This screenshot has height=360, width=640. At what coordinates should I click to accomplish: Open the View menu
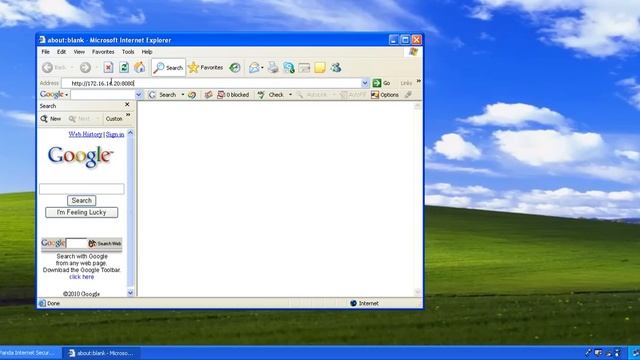point(79,52)
